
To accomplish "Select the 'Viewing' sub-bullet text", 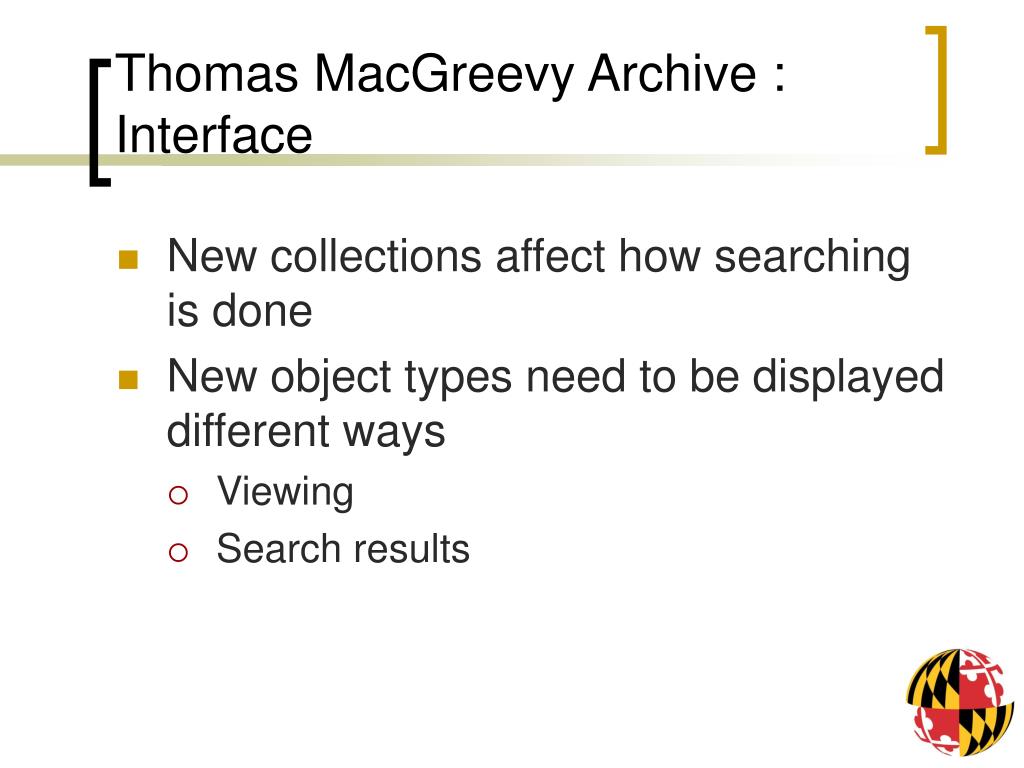I will tap(285, 492).
